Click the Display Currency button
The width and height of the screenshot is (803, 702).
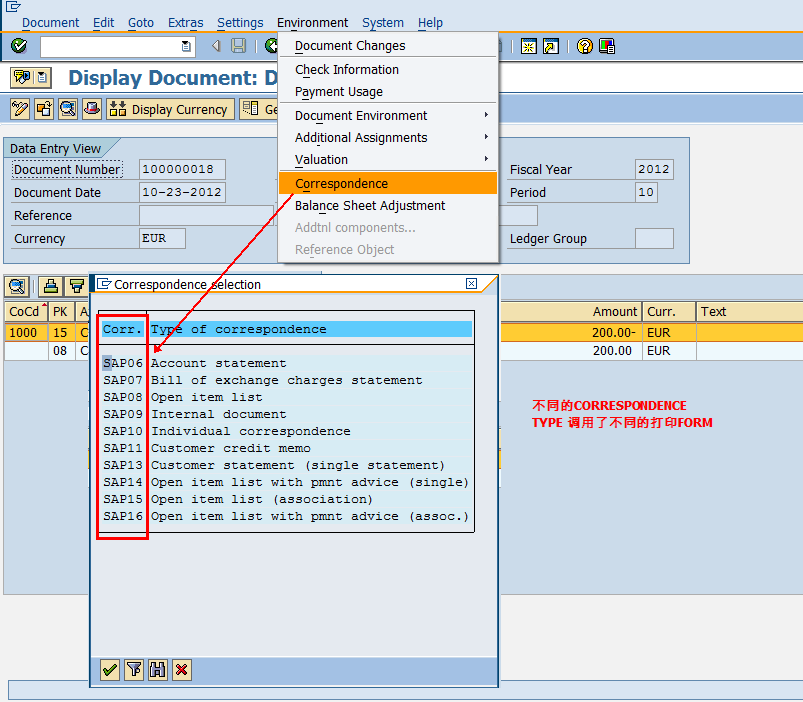pyautogui.click(x=170, y=109)
